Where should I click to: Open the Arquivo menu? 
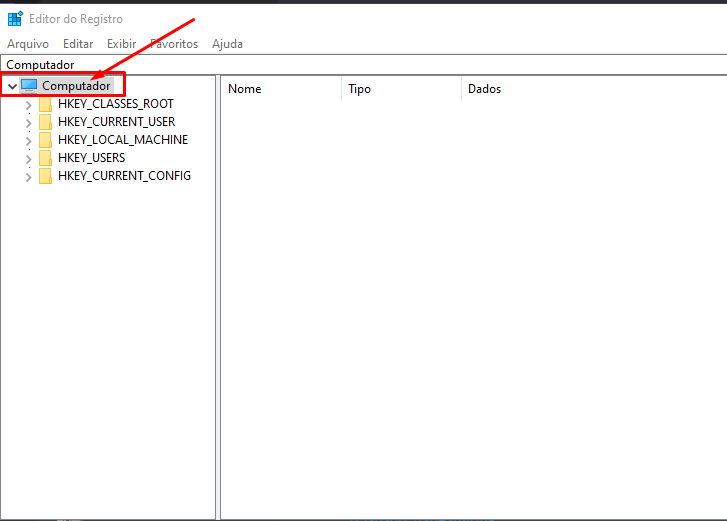(28, 44)
